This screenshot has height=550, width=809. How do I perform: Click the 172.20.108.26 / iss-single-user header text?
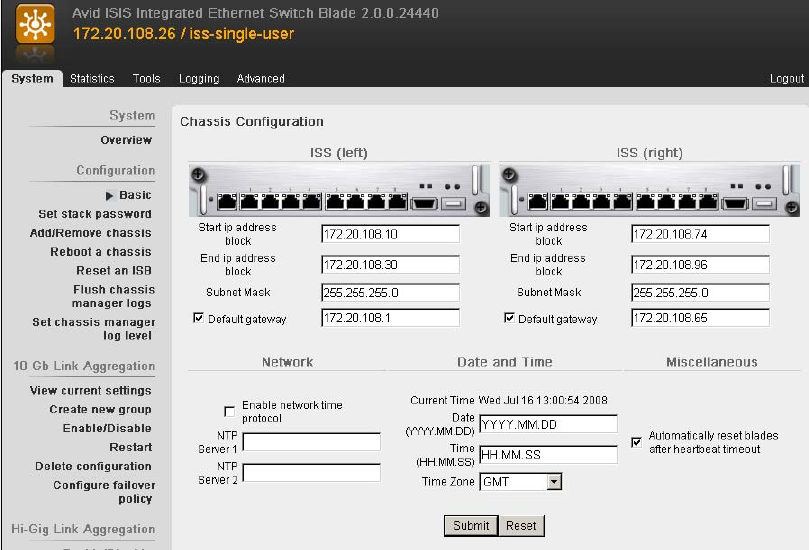[x=184, y=34]
